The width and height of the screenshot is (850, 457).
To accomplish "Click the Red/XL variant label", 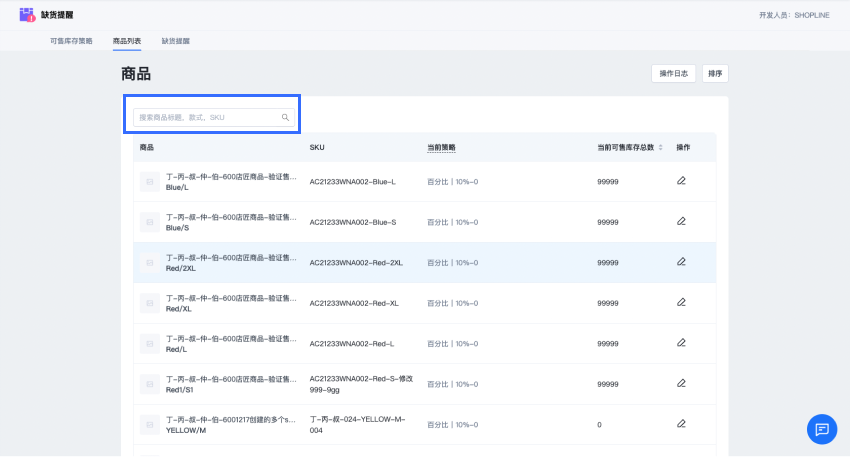I will click(178, 309).
